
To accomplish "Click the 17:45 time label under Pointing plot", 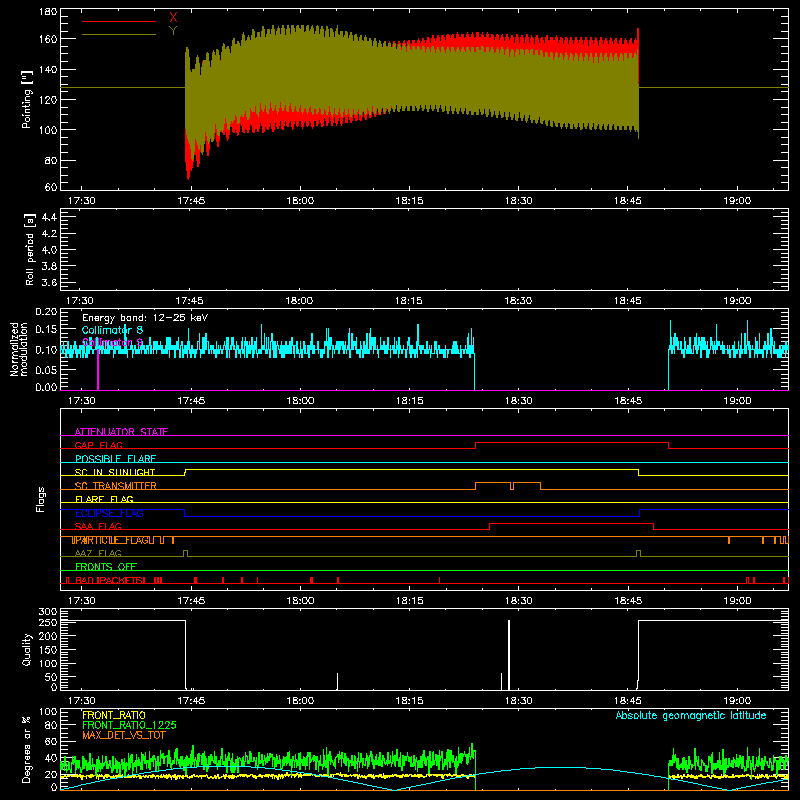I will [x=191, y=201].
